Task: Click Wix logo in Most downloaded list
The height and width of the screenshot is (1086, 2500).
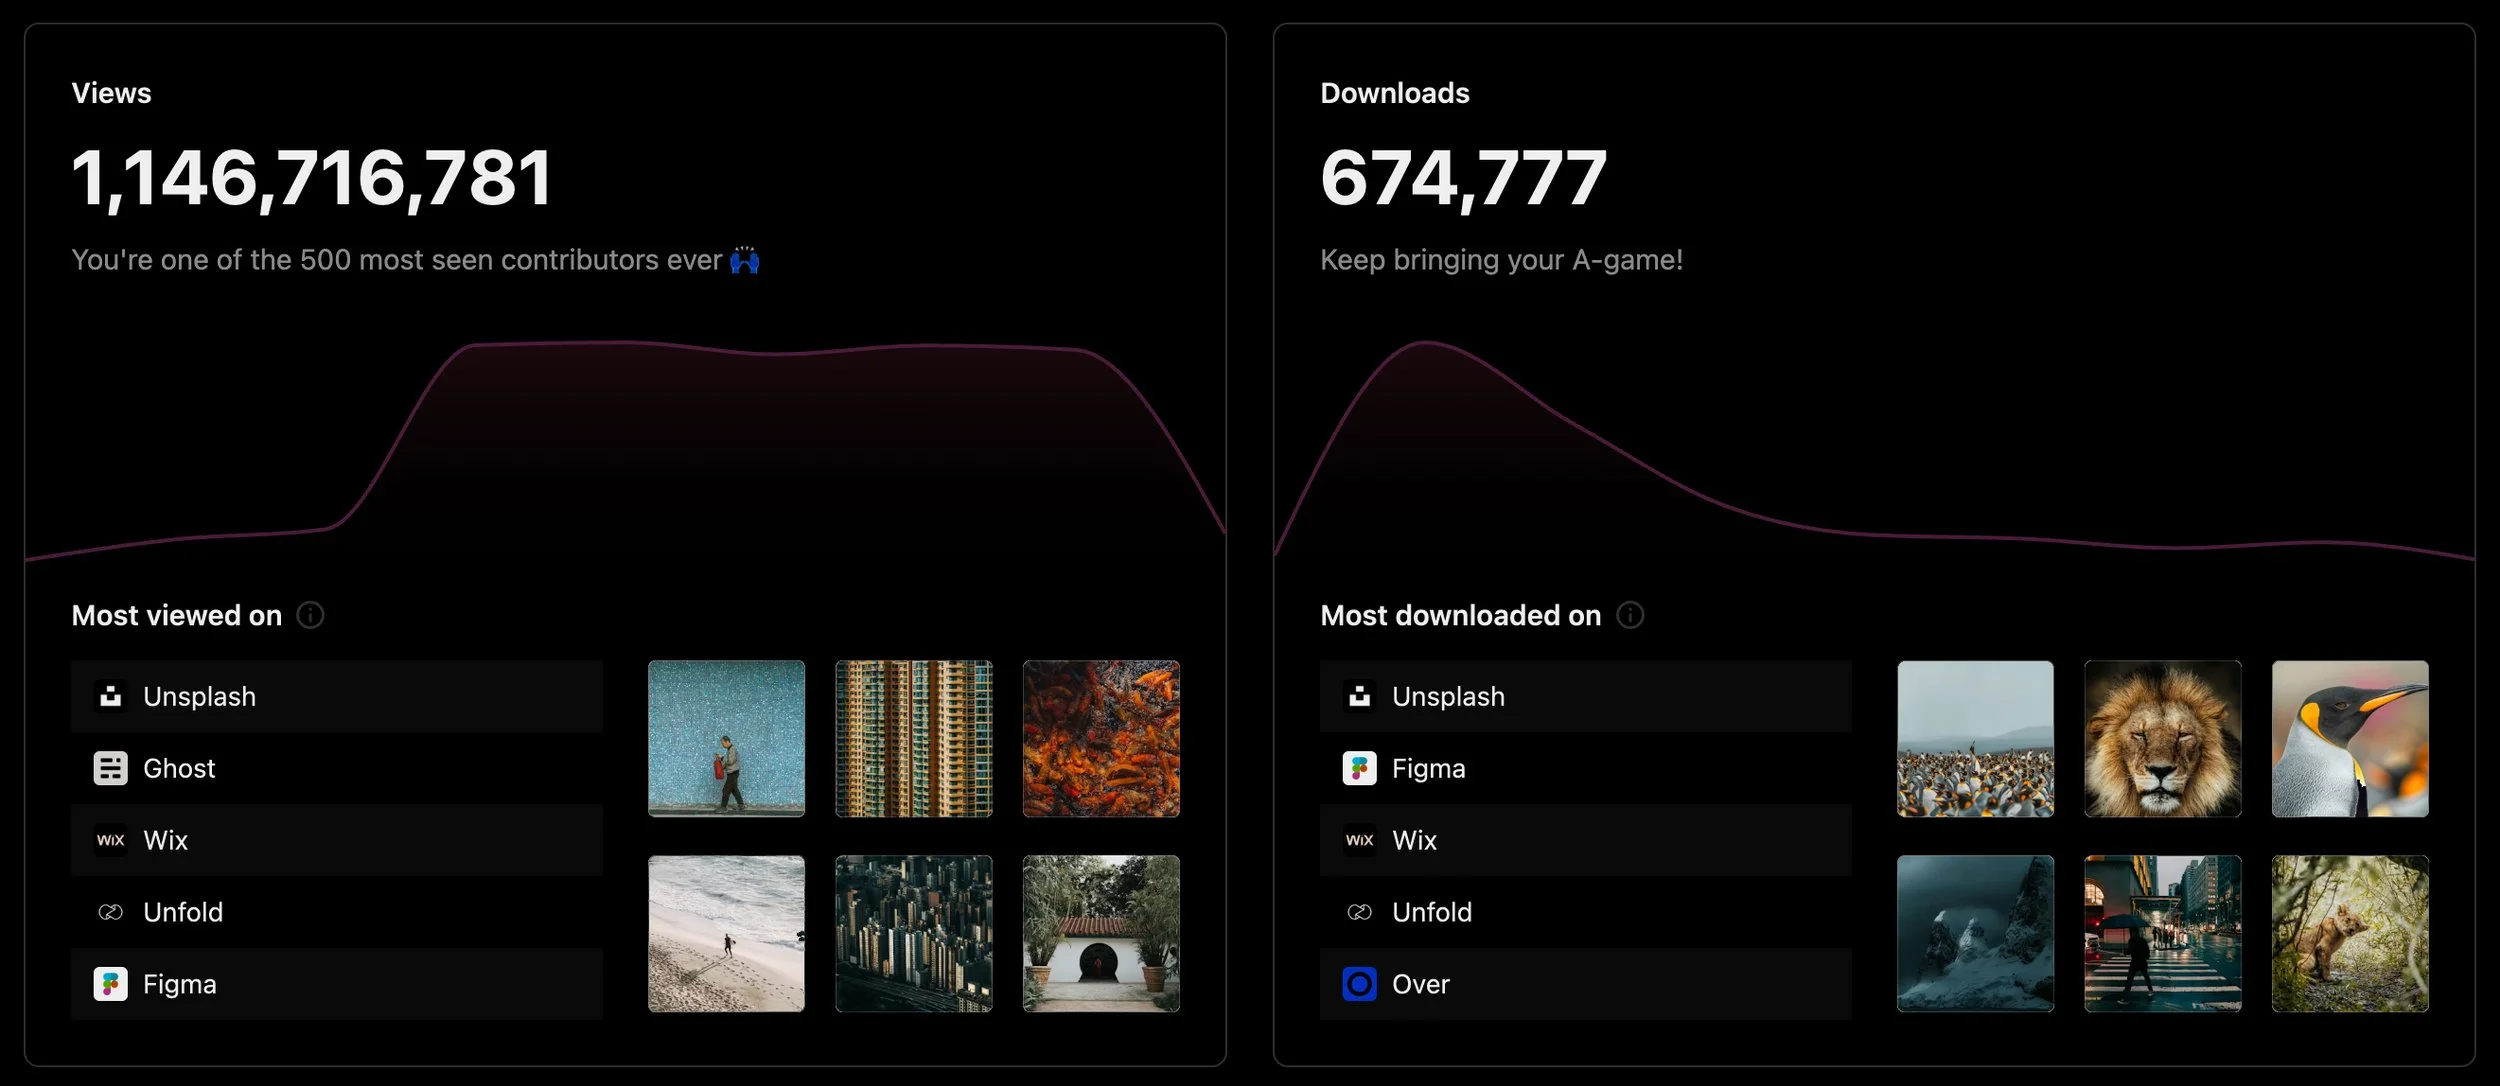Action: click(x=1359, y=840)
